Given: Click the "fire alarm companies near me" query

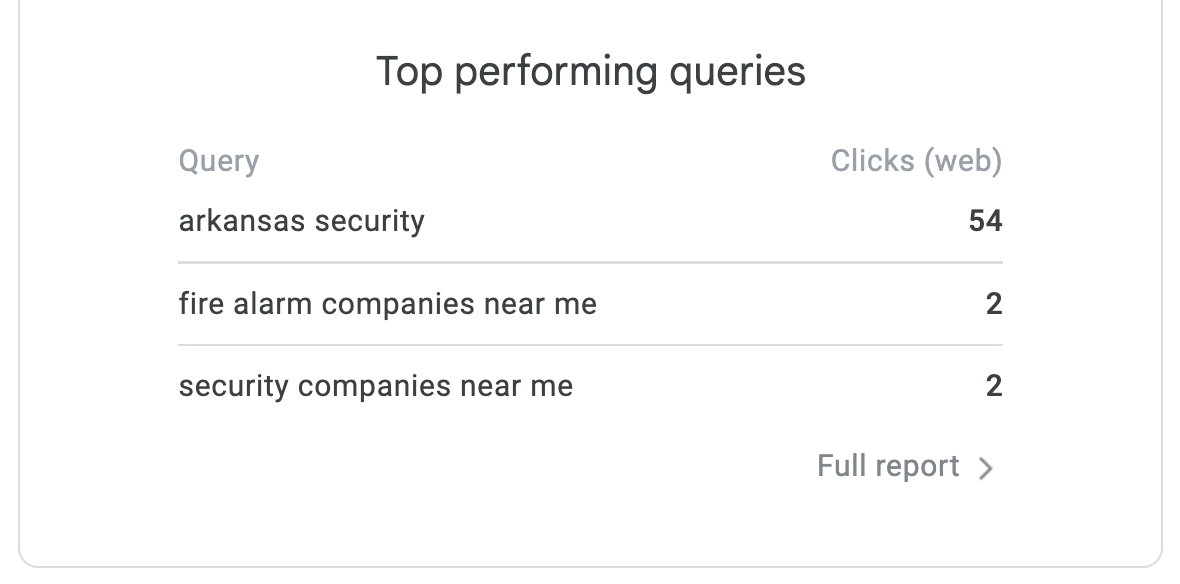Looking at the screenshot, I should coord(387,304).
